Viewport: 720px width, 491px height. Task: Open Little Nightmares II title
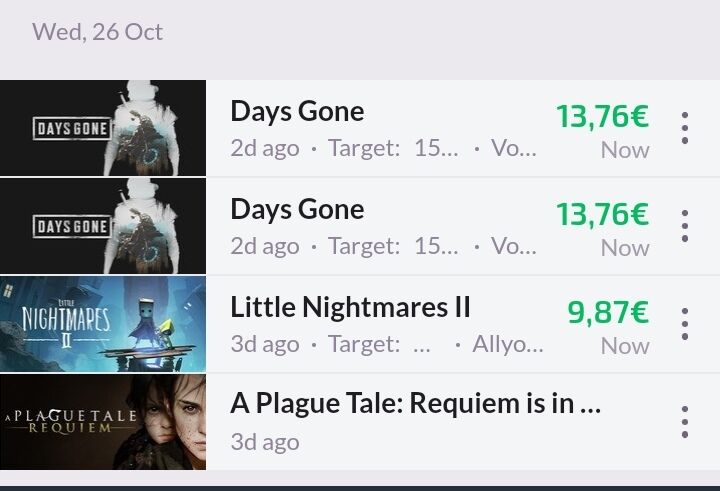[350, 307]
